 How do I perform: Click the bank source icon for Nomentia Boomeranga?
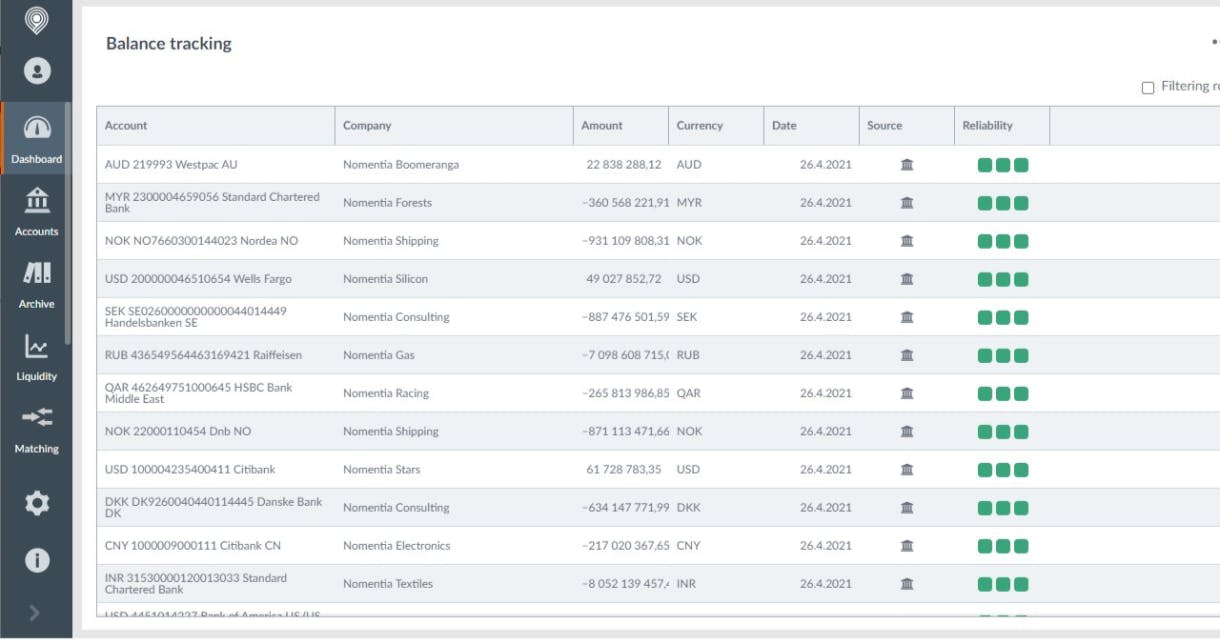click(x=906, y=164)
